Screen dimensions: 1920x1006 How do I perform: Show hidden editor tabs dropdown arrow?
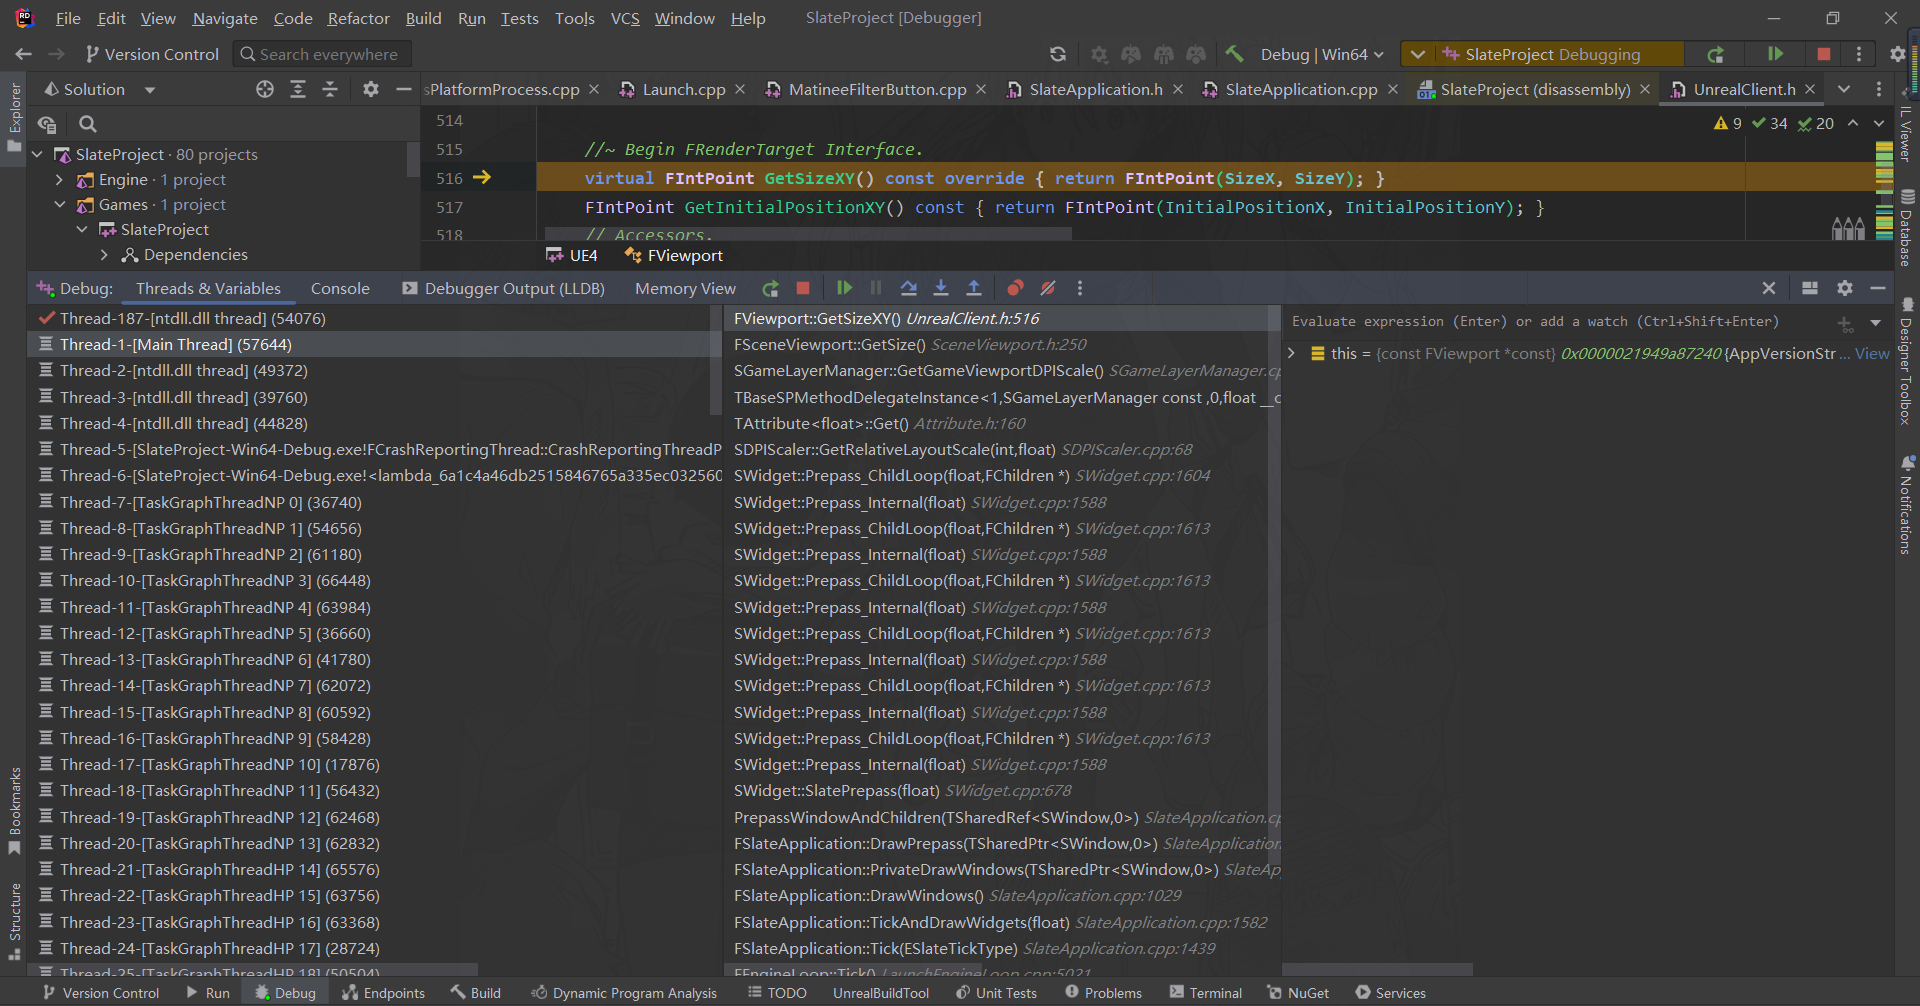click(1844, 89)
